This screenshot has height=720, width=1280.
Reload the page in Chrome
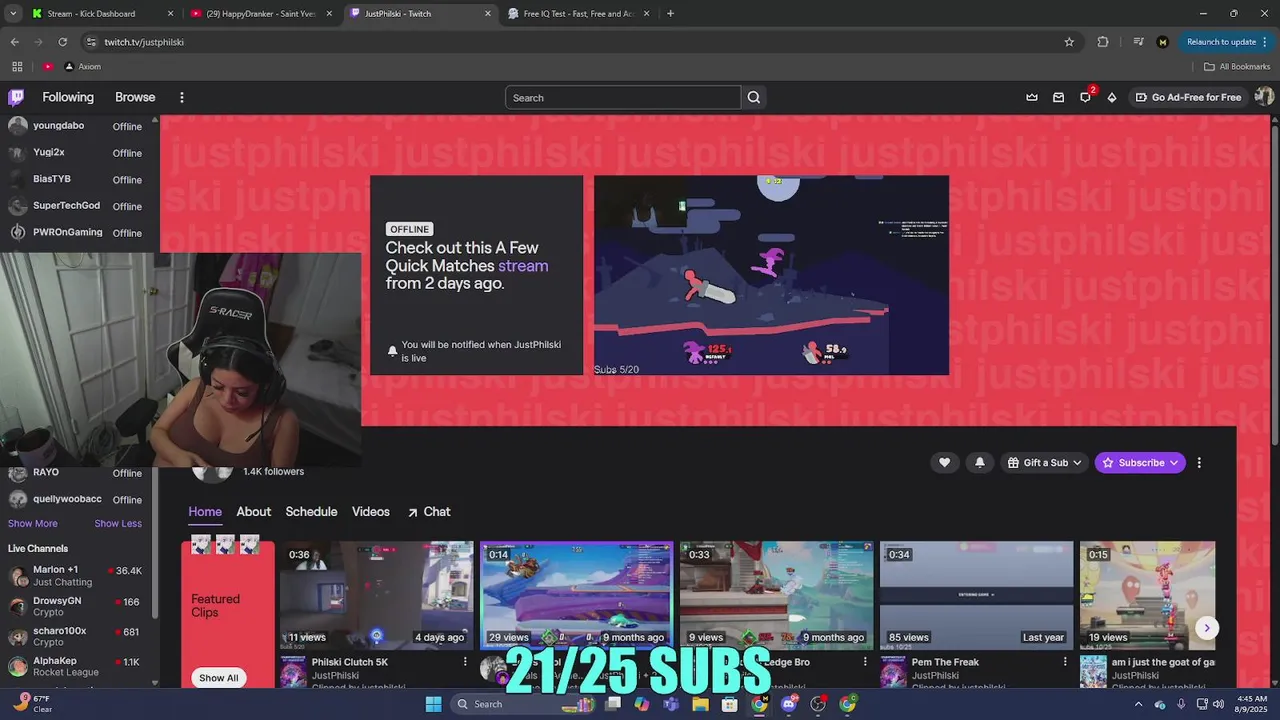coord(62,42)
